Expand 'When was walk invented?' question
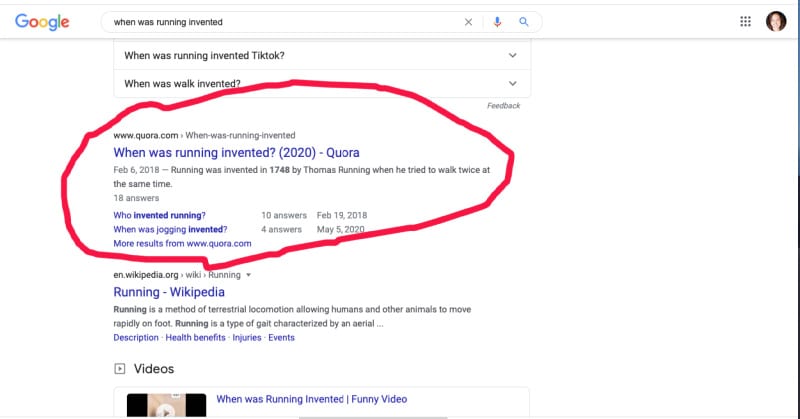Screen dimensions: 800x419 pyautogui.click(x=322, y=83)
